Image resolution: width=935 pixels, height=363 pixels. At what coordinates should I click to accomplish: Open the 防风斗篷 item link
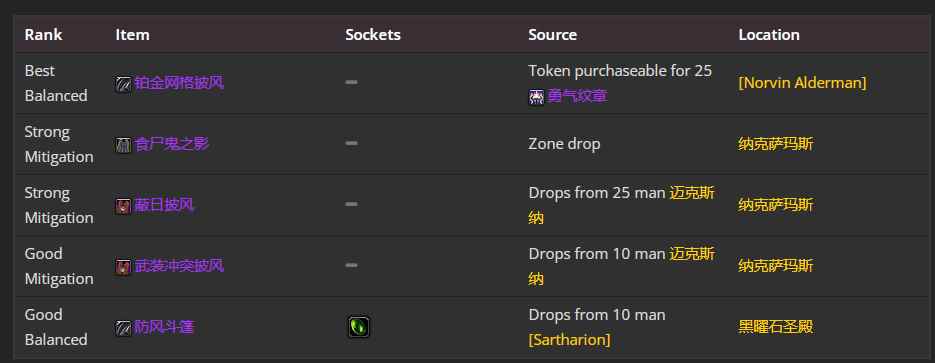pos(164,327)
